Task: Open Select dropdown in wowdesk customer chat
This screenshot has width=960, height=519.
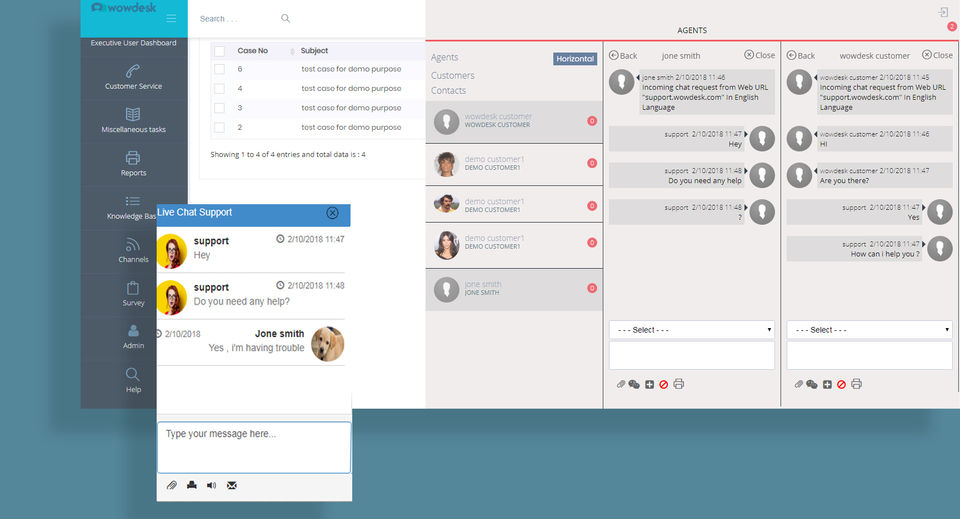Action: click(869, 330)
